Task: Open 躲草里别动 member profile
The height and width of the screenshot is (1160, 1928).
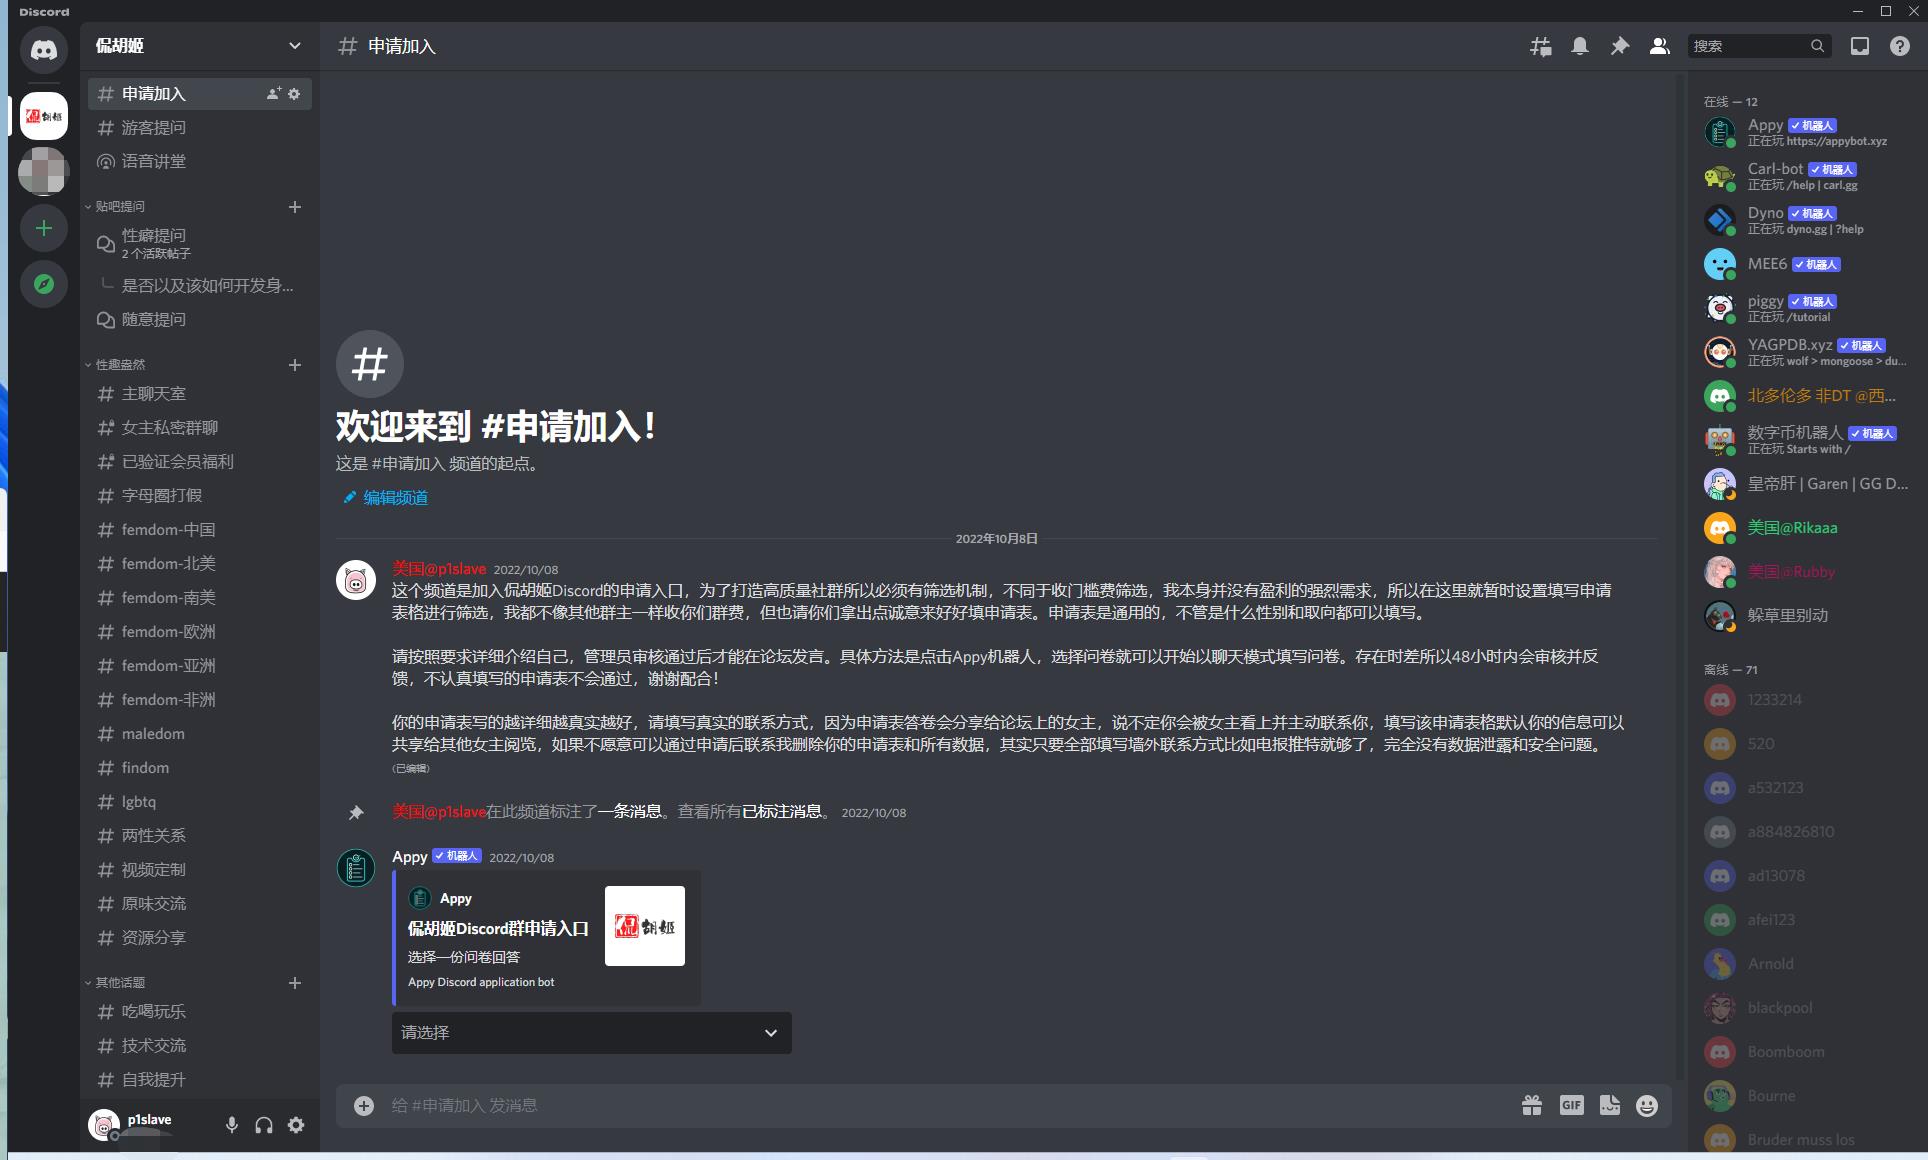Action: [x=1806, y=616]
